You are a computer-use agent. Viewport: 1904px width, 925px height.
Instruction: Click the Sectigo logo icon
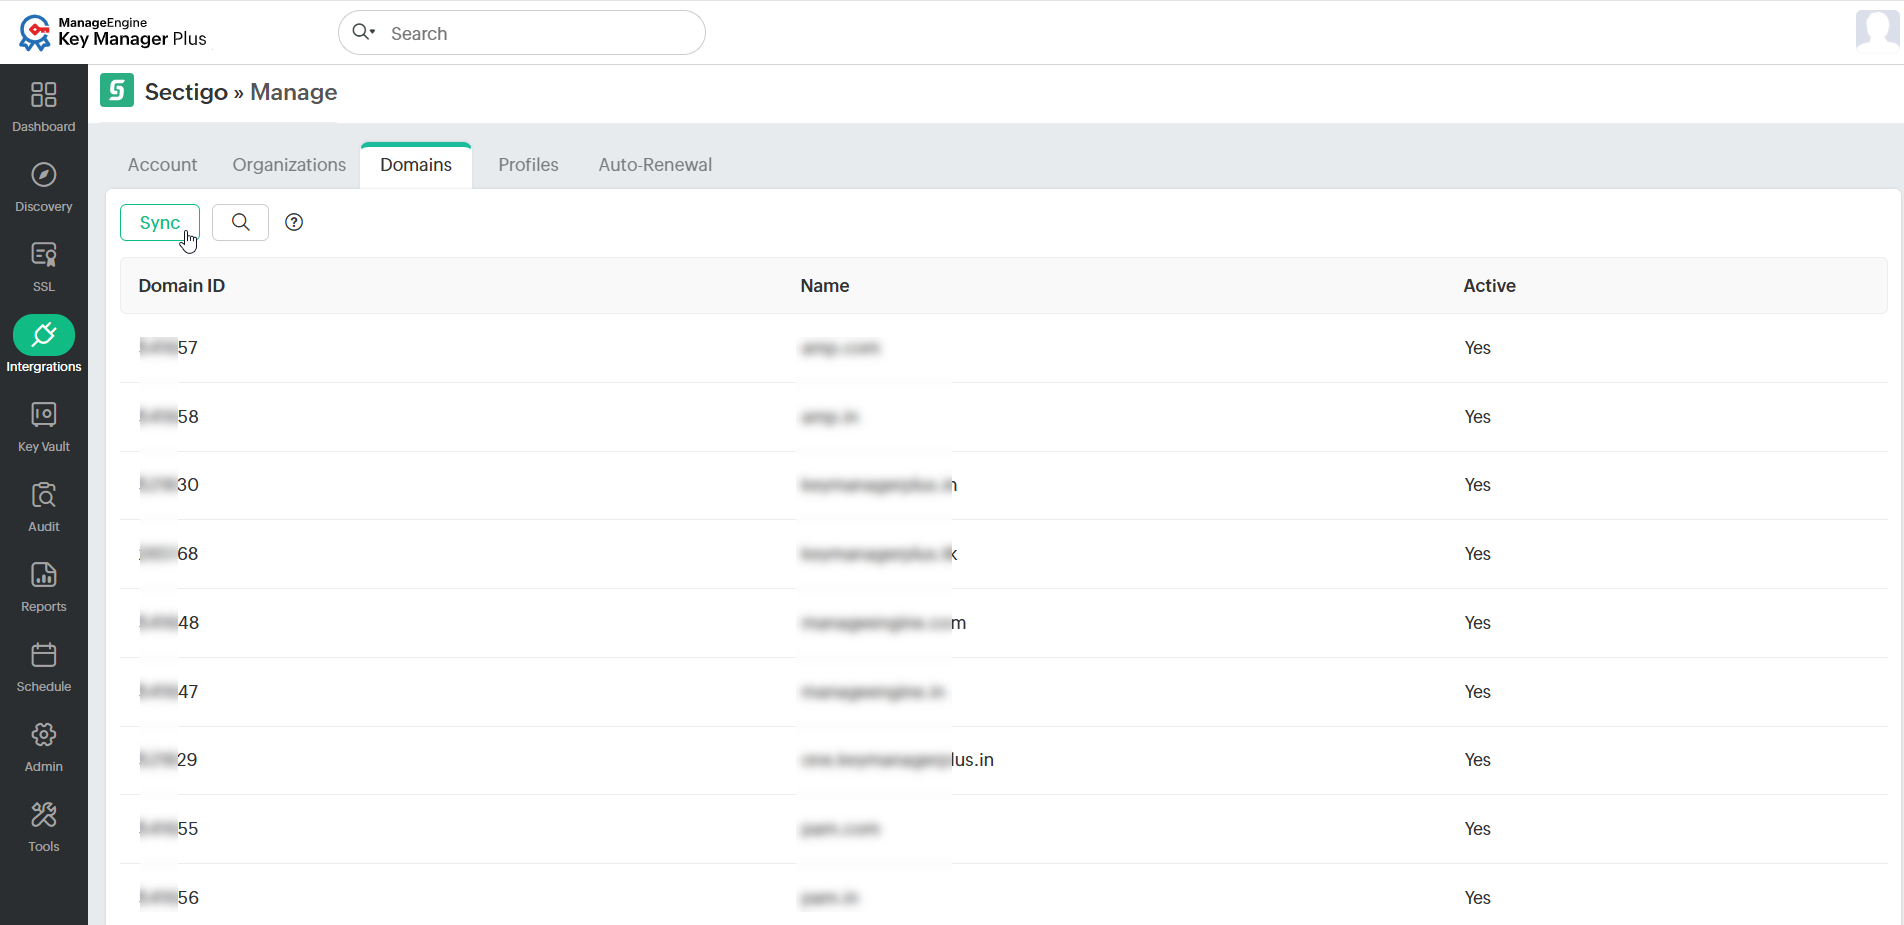[117, 90]
